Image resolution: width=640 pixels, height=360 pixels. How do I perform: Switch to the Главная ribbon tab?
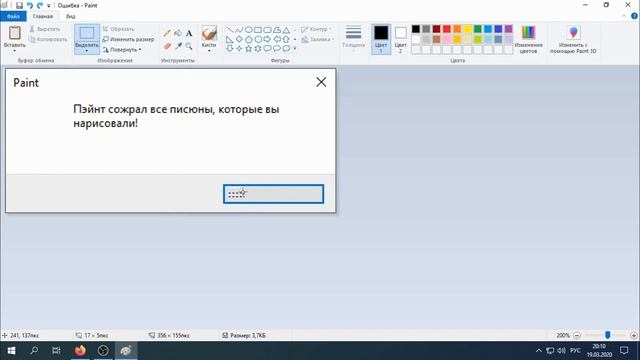click(x=43, y=16)
